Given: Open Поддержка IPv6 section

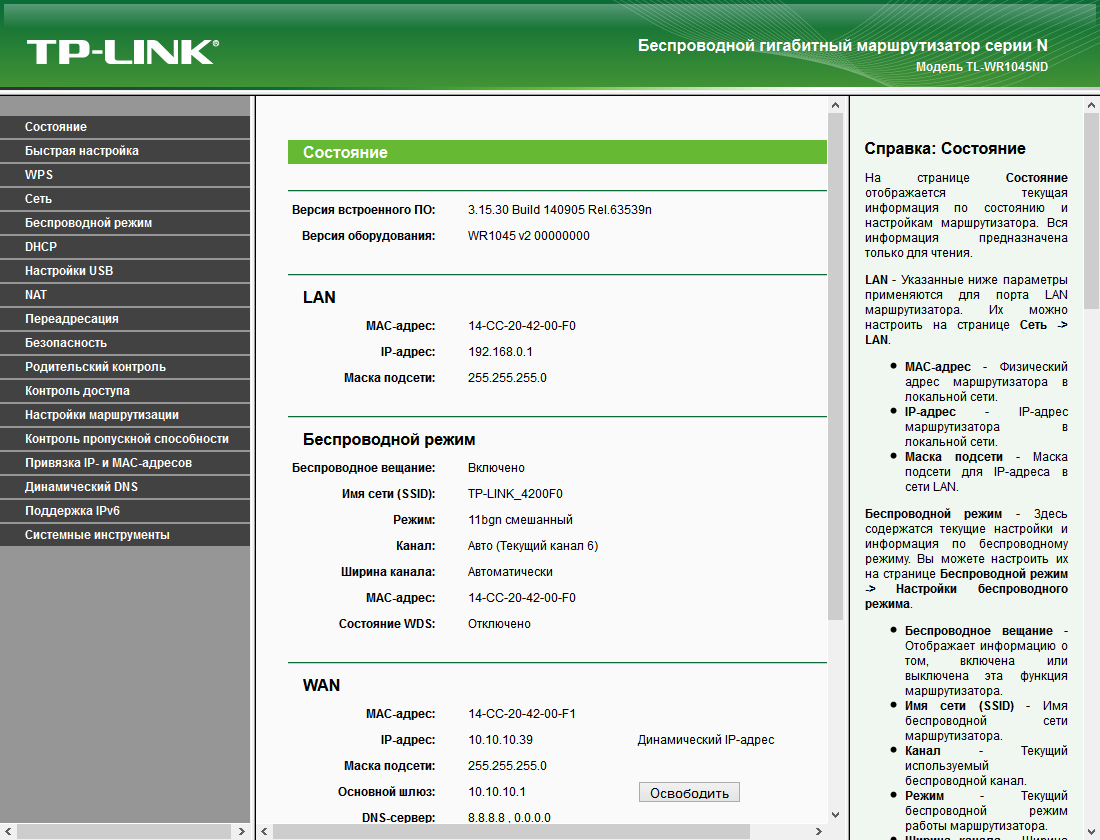Looking at the screenshot, I should point(125,510).
